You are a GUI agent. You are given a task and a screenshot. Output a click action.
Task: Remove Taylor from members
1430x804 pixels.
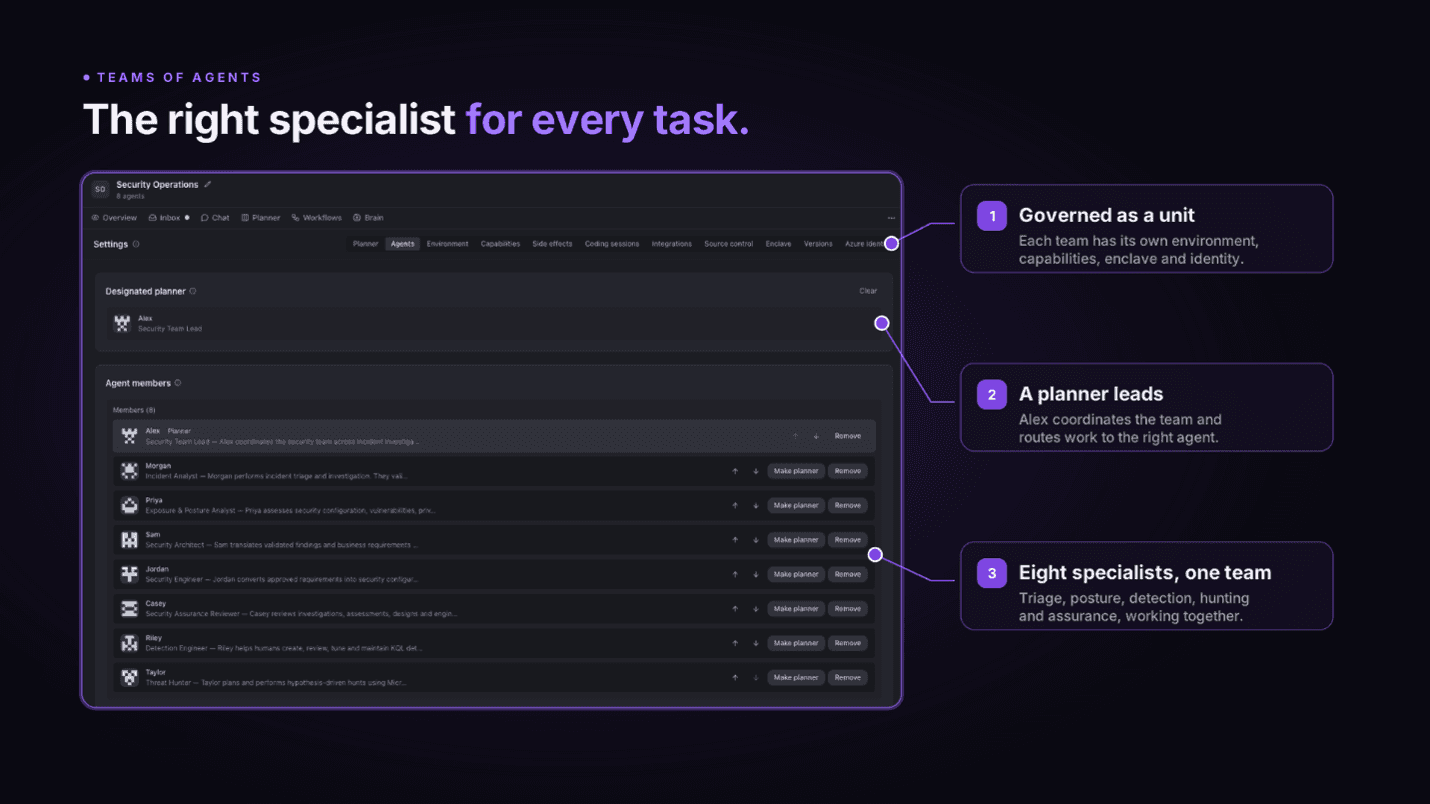pyautogui.click(x=848, y=678)
